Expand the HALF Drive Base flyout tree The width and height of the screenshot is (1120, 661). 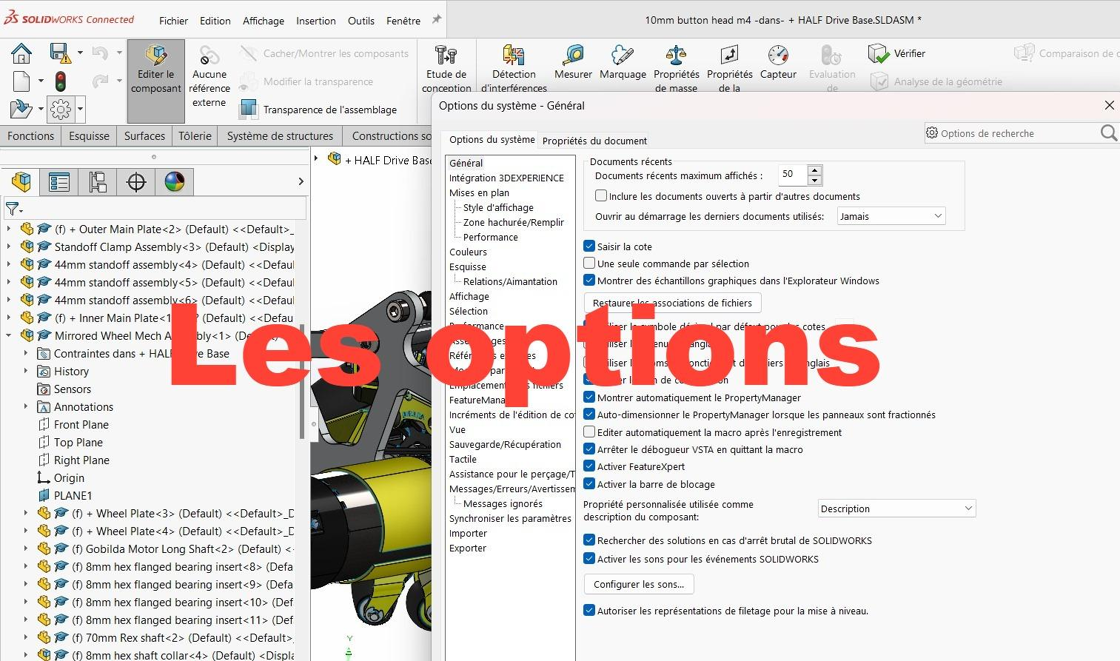316,159
